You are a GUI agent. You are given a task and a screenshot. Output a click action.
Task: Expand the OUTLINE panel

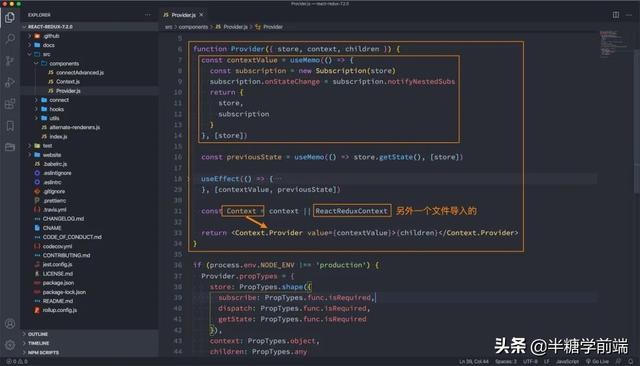[90, 334]
